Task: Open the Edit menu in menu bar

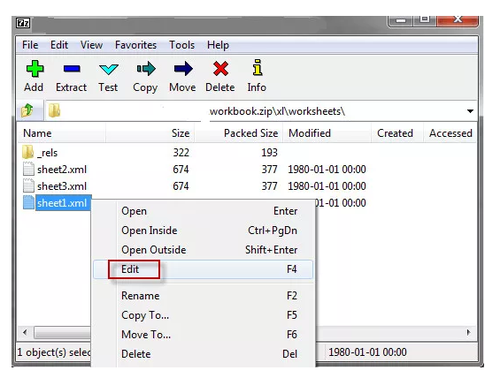Action: pos(59,45)
